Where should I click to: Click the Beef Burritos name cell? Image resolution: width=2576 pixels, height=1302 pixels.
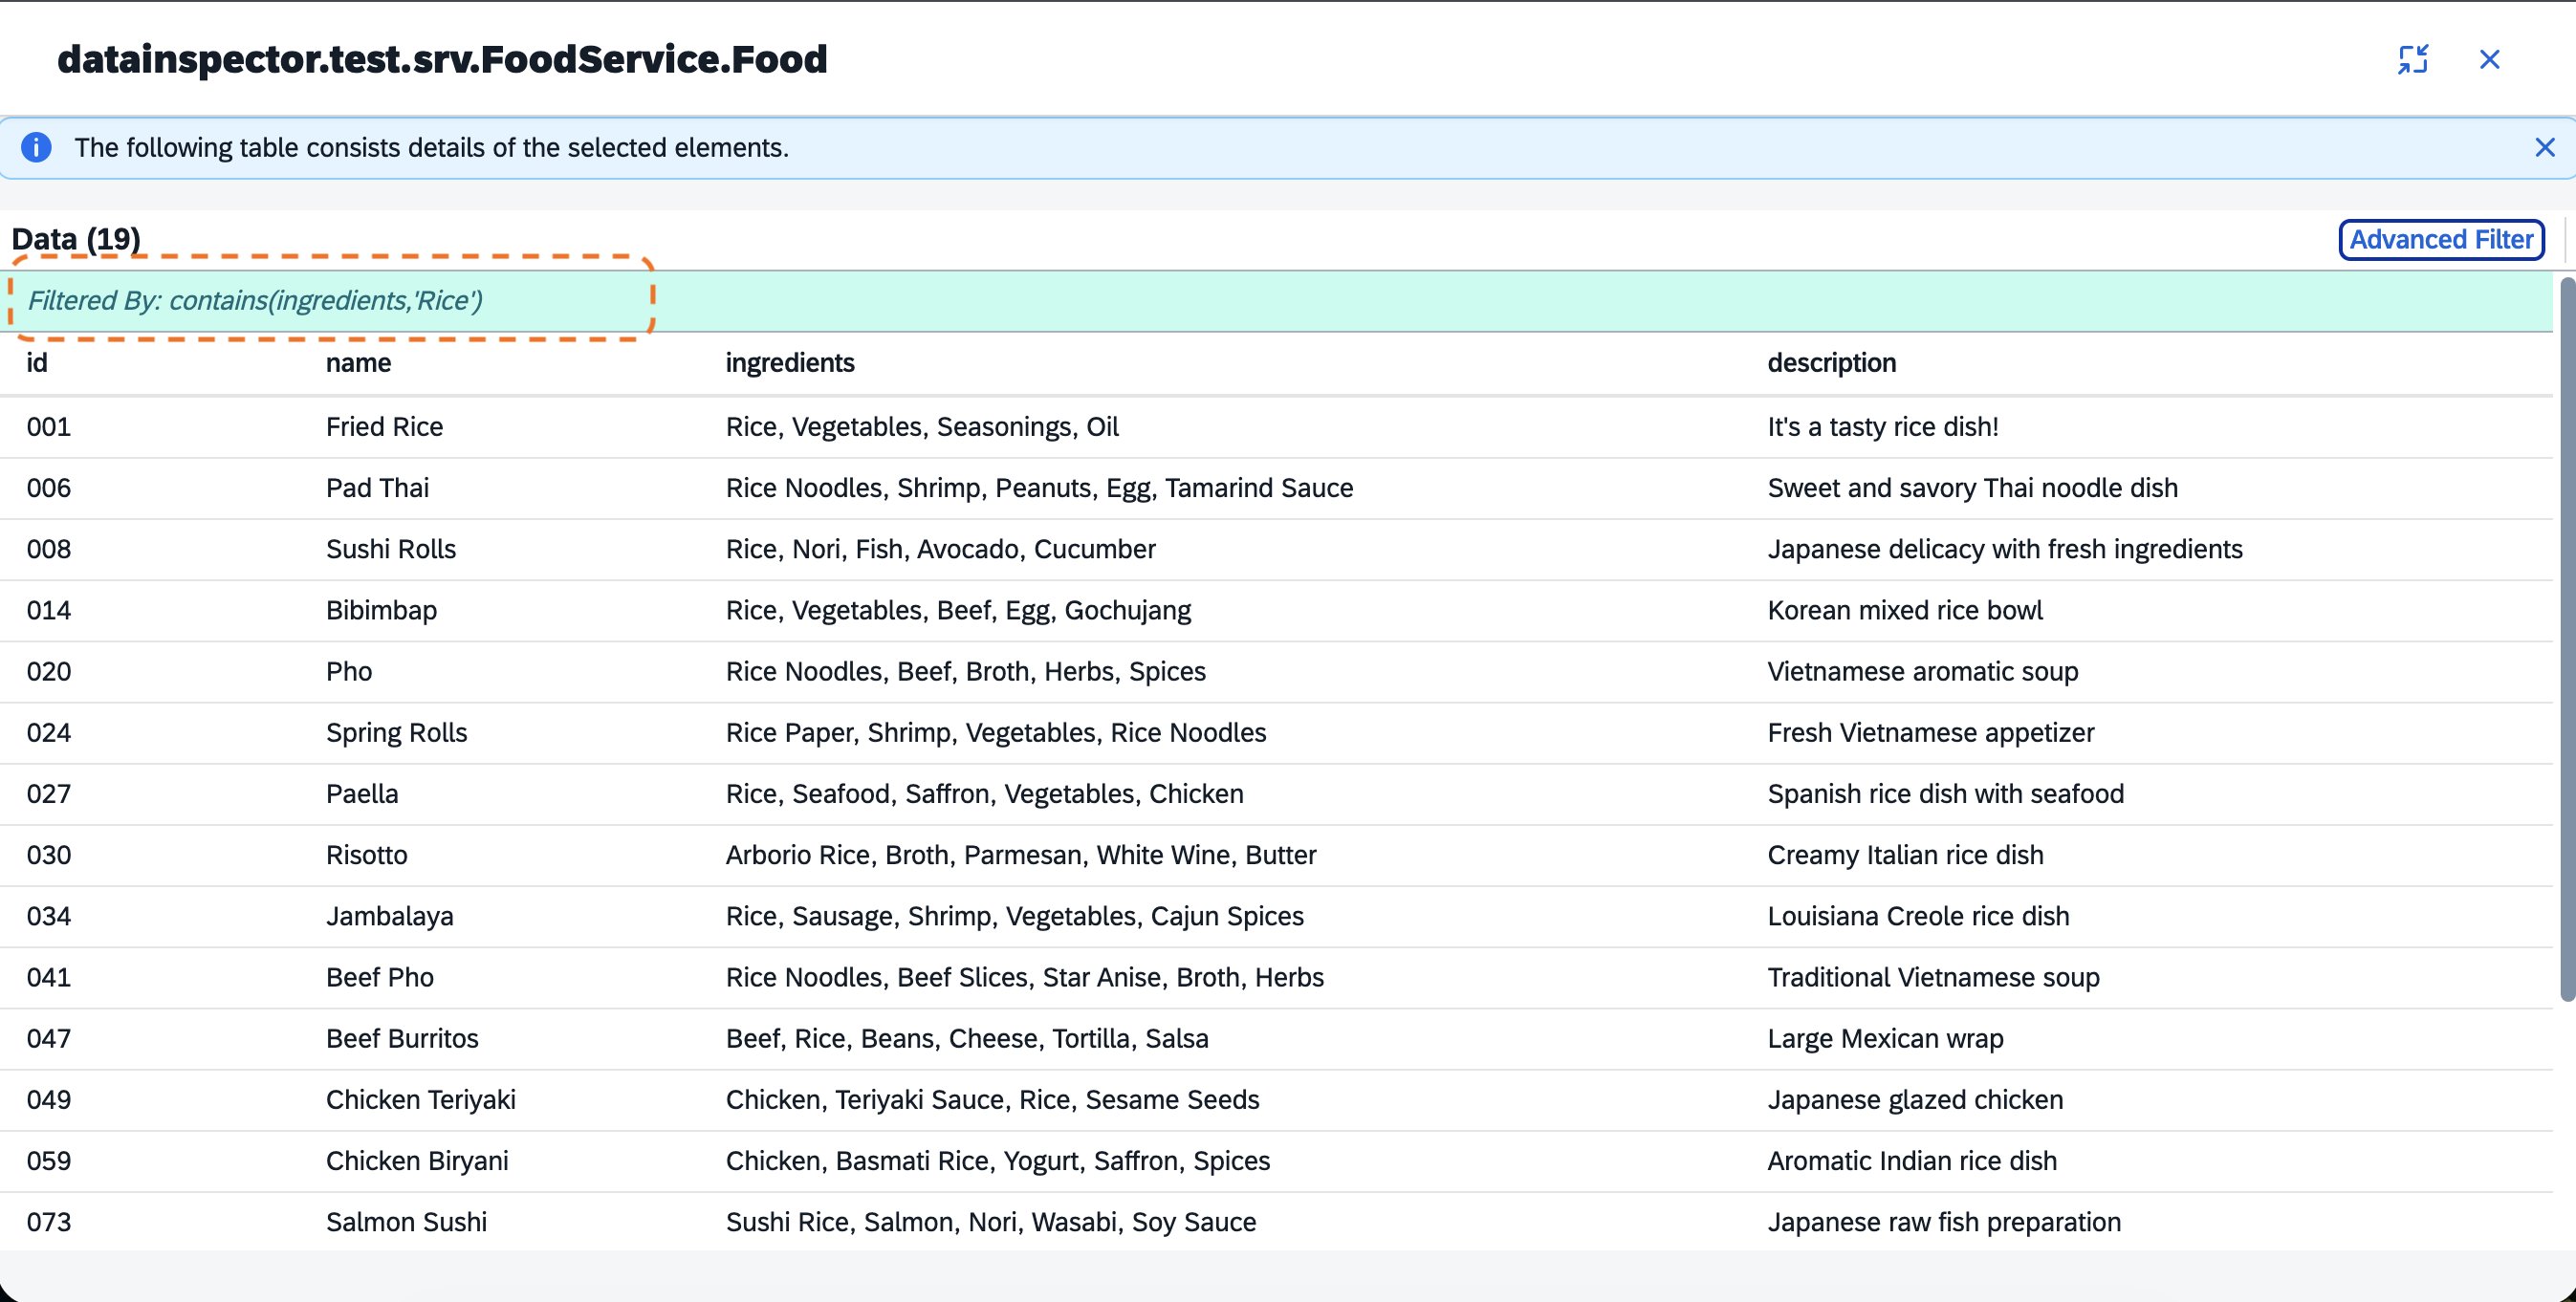coord(402,1038)
